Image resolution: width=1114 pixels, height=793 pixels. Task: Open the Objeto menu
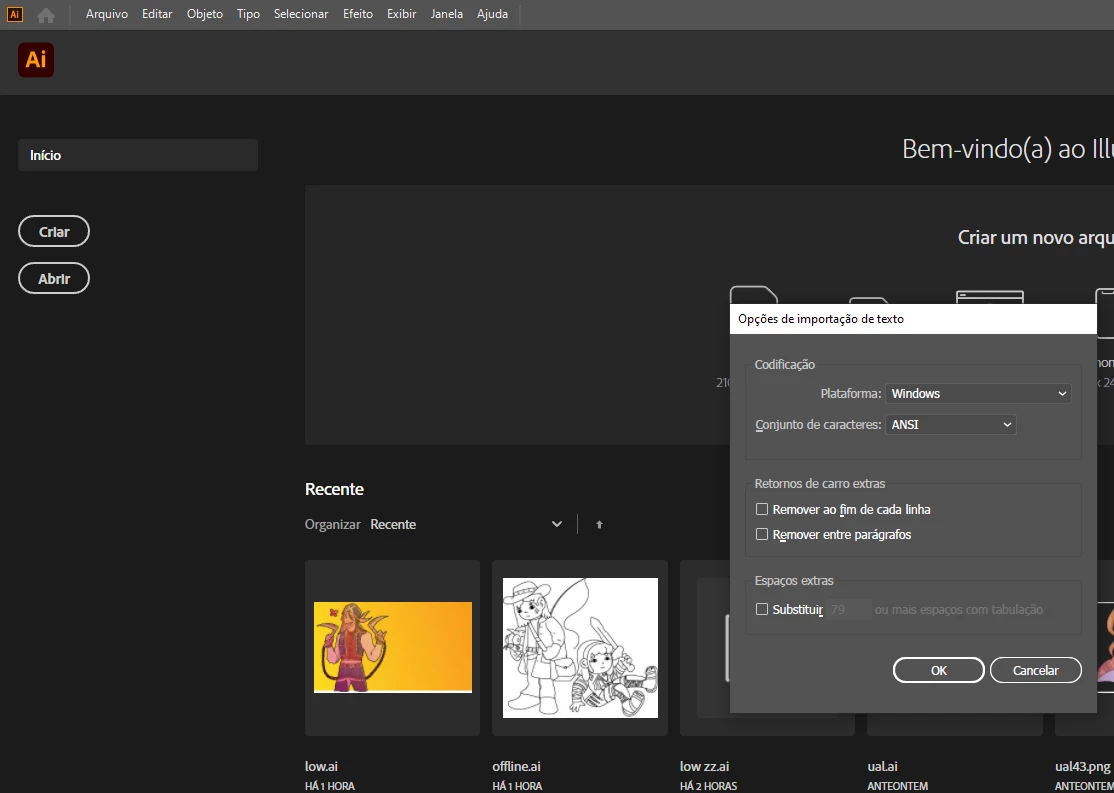click(x=205, y=14)
